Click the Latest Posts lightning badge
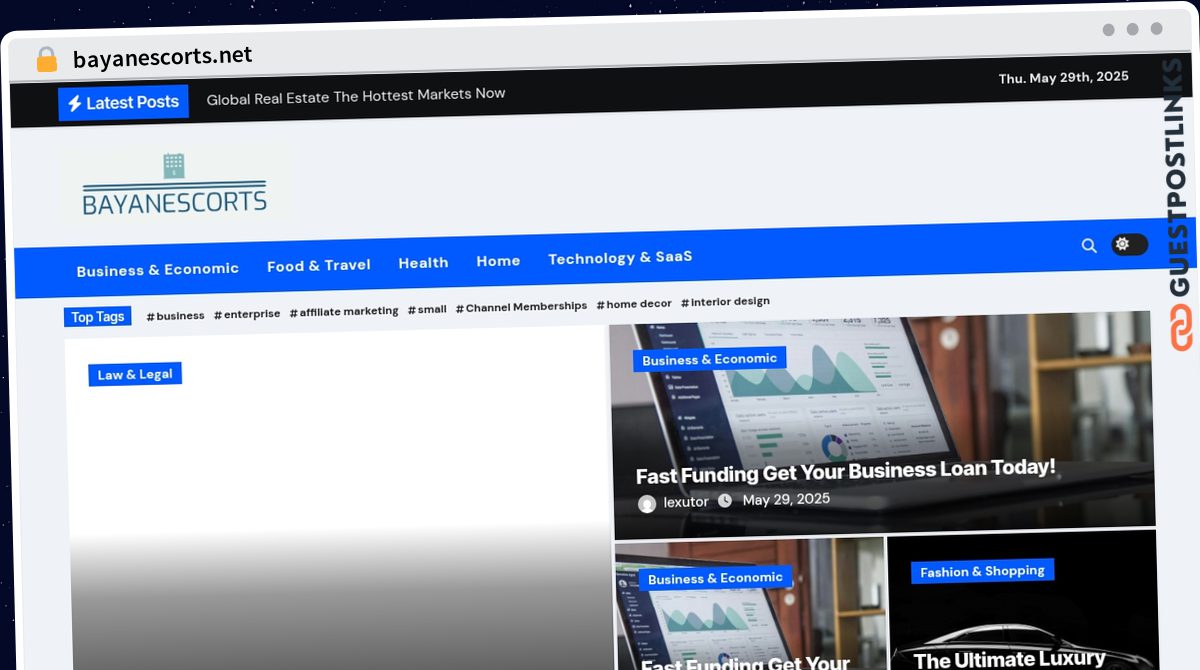 pyautogui.click(x=123, y=103)
